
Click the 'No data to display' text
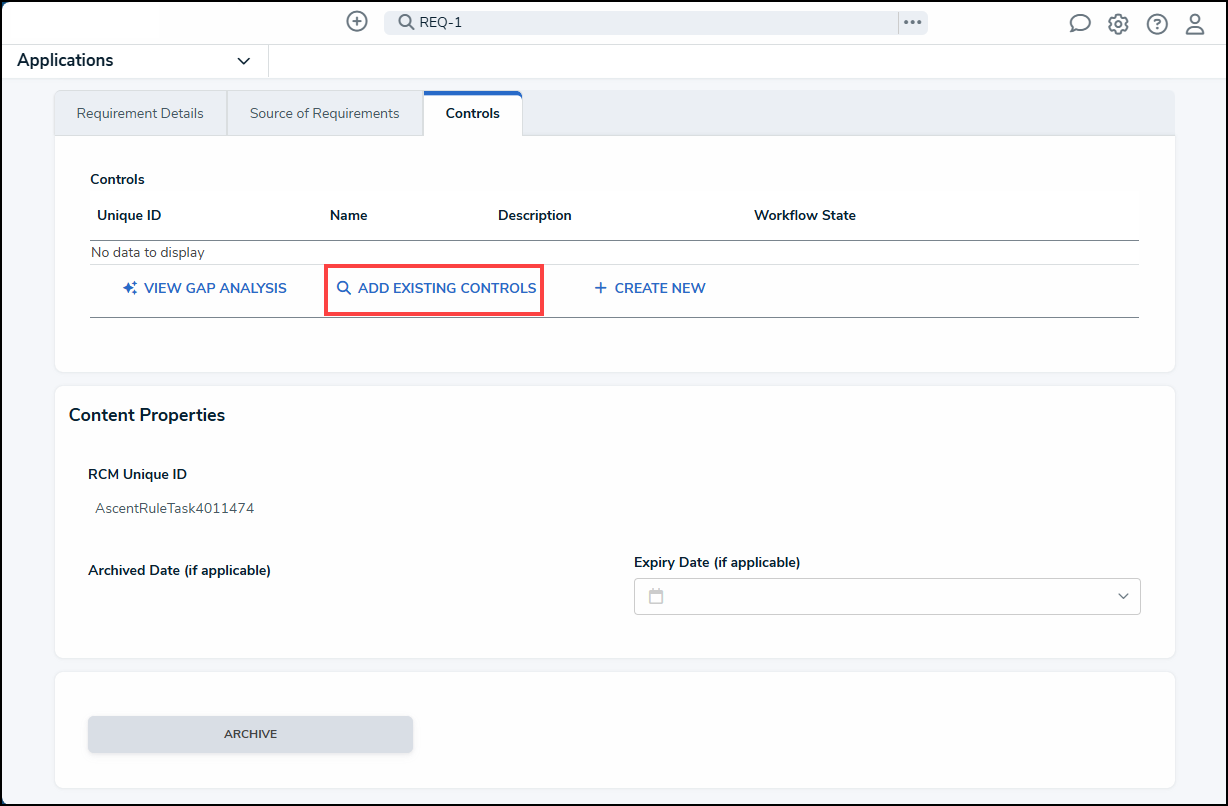[148, 253]
